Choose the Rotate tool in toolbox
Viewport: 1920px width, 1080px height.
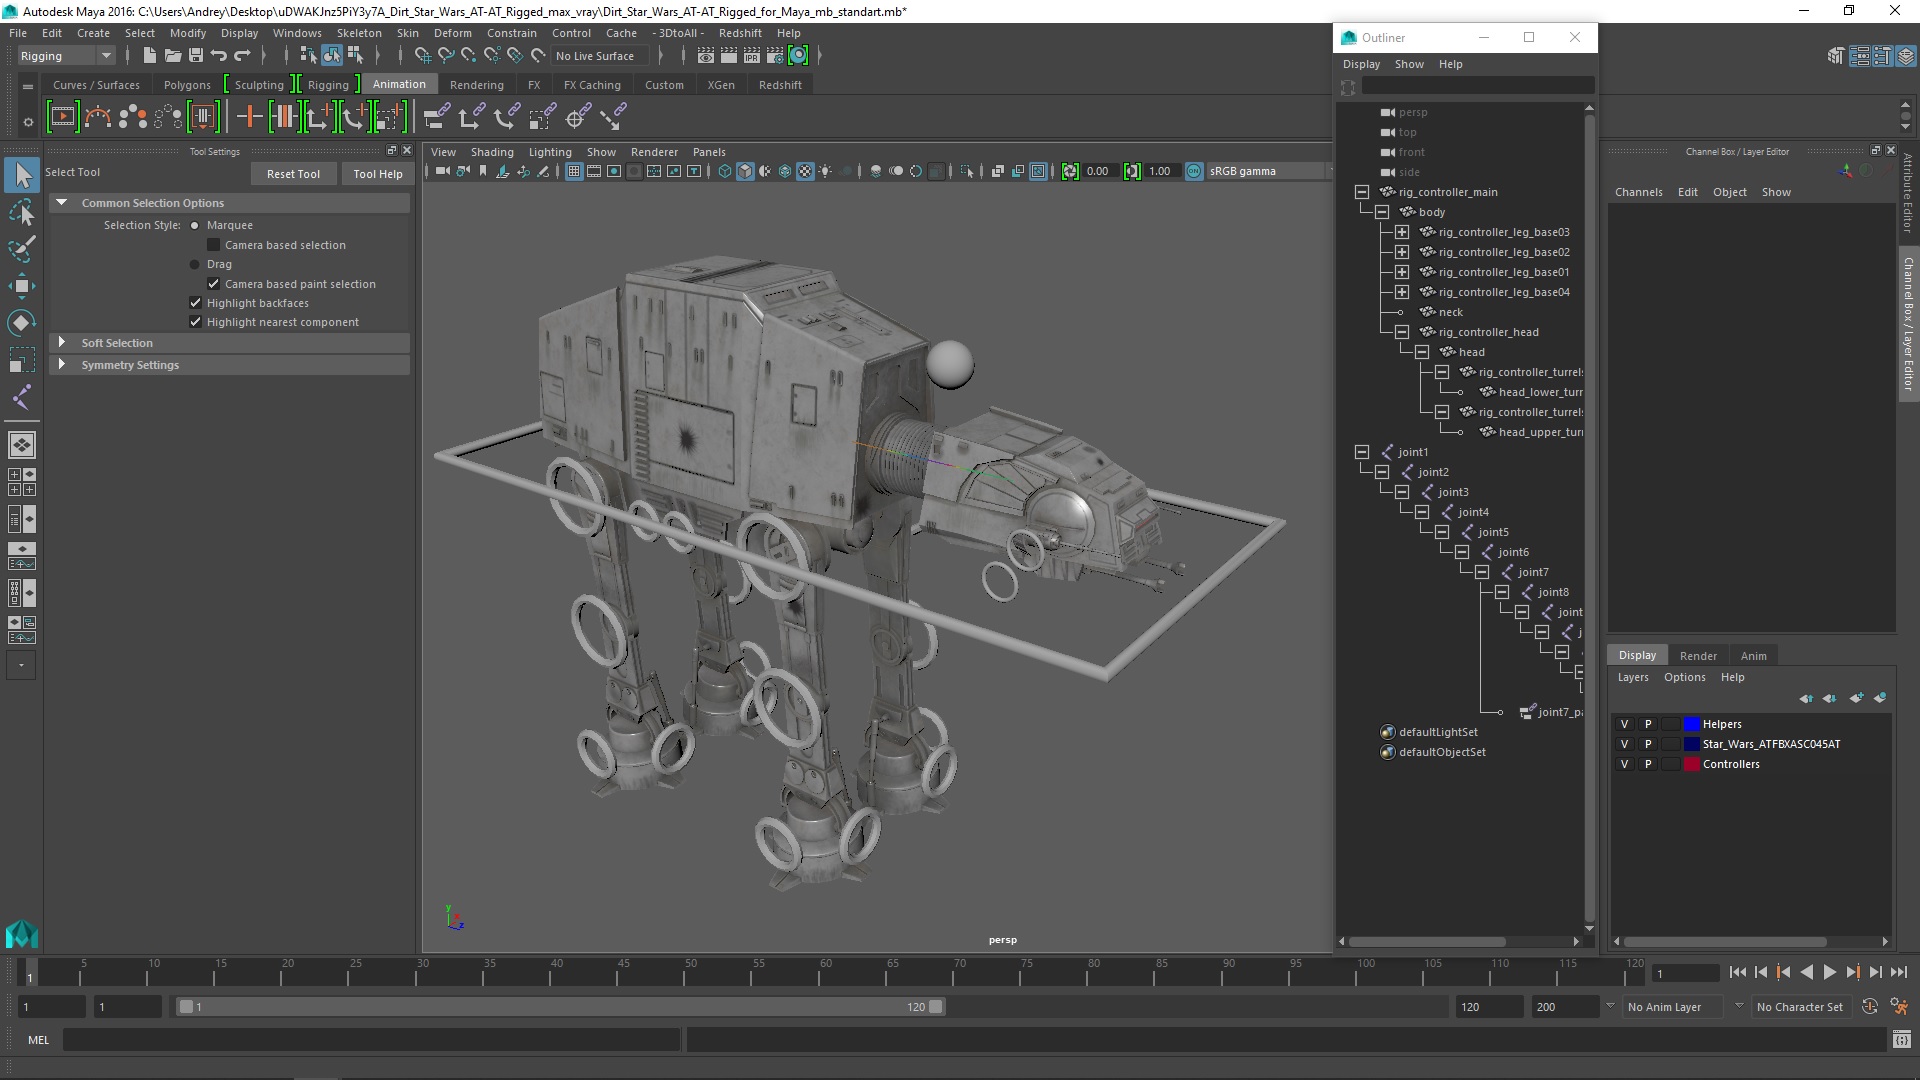22,323
